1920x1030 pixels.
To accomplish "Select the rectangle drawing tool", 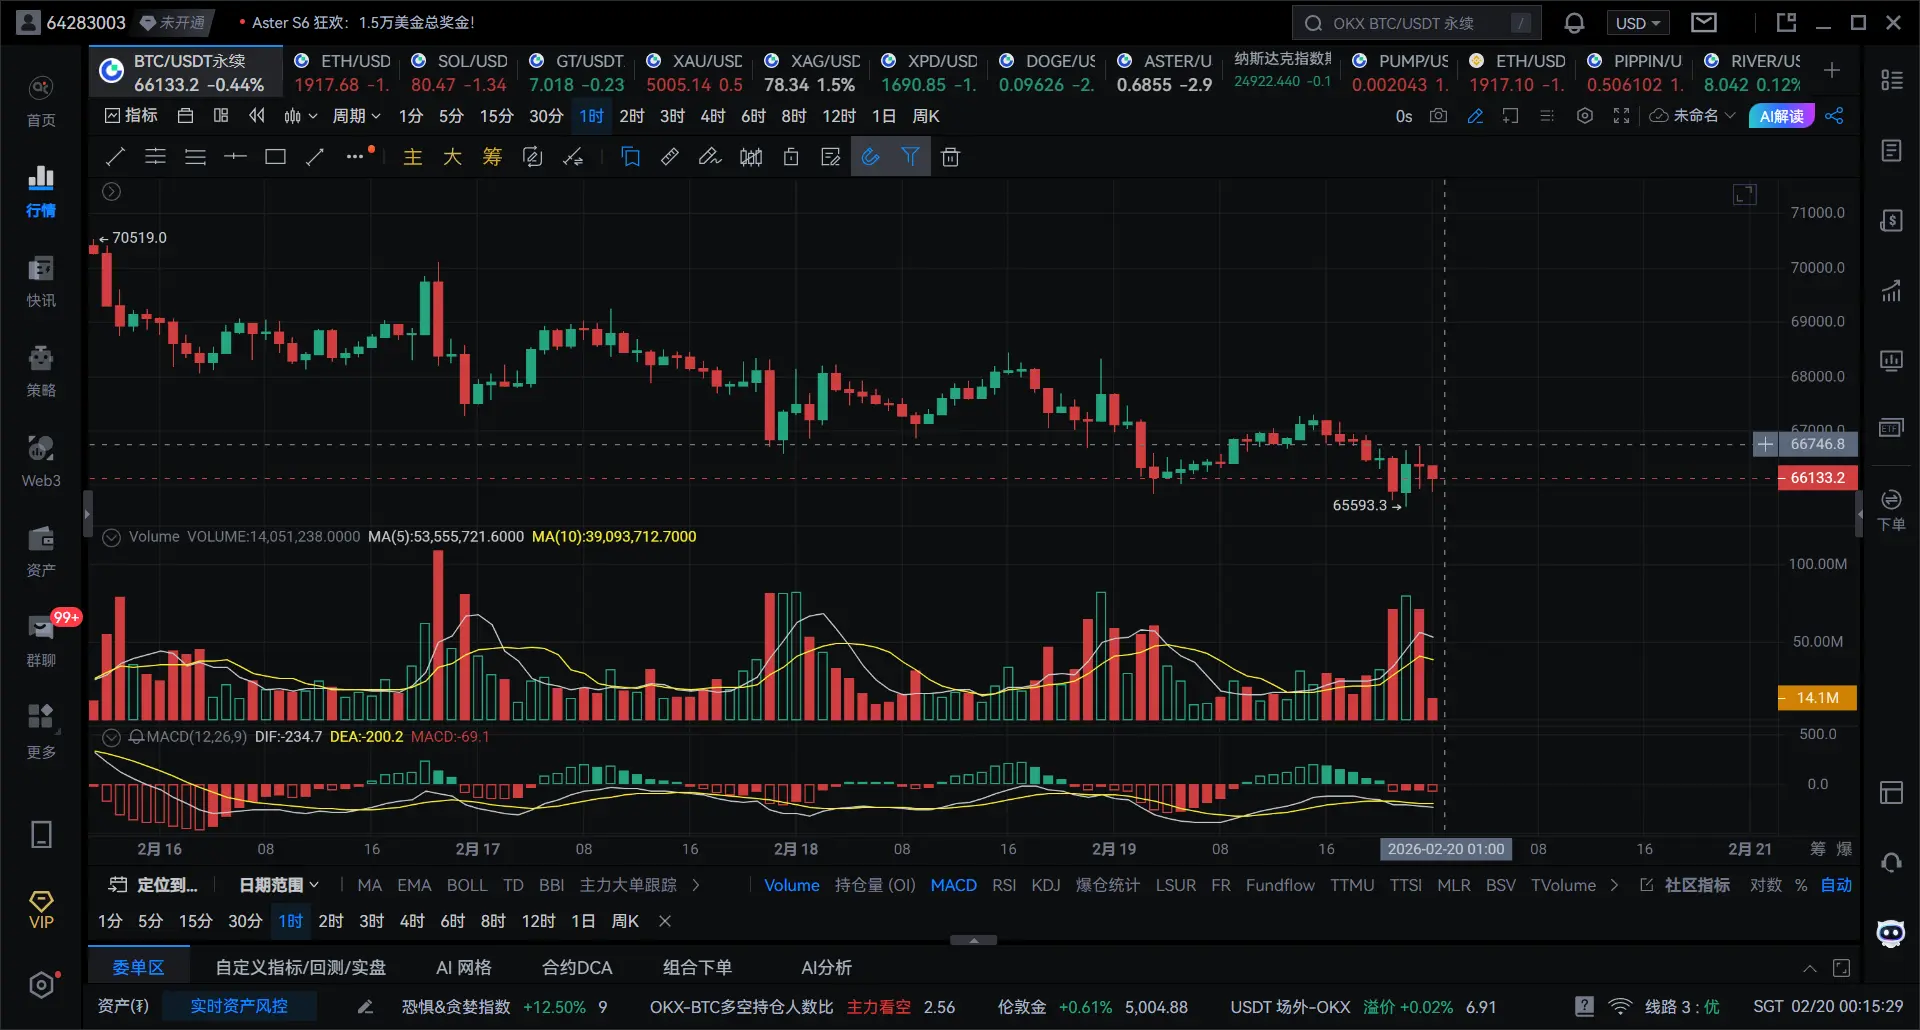I will pos(275,156).
